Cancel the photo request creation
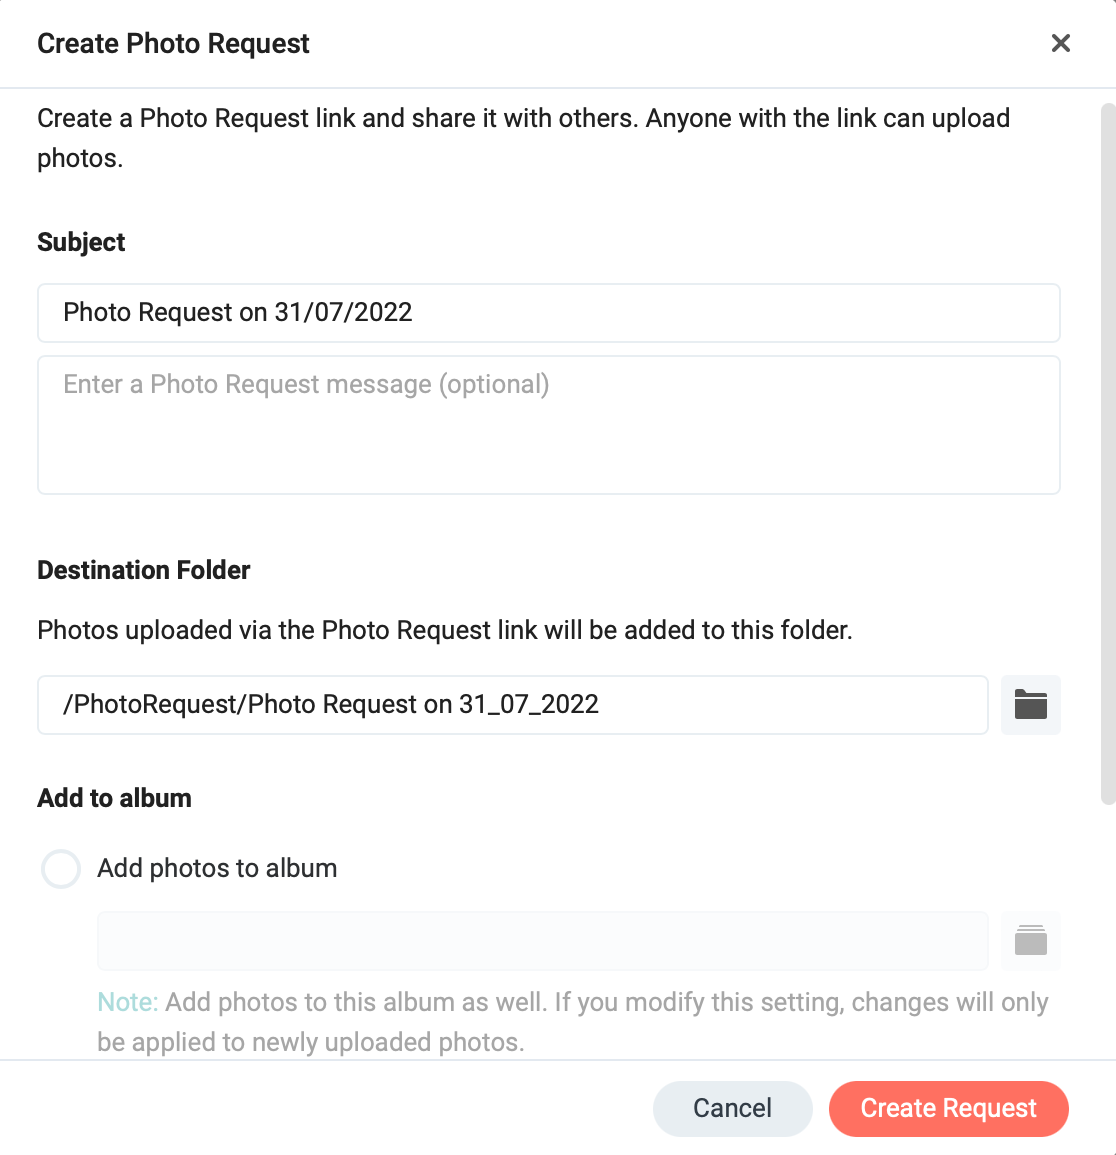Screen dimensions: 1116x1155 (732, 1109)
